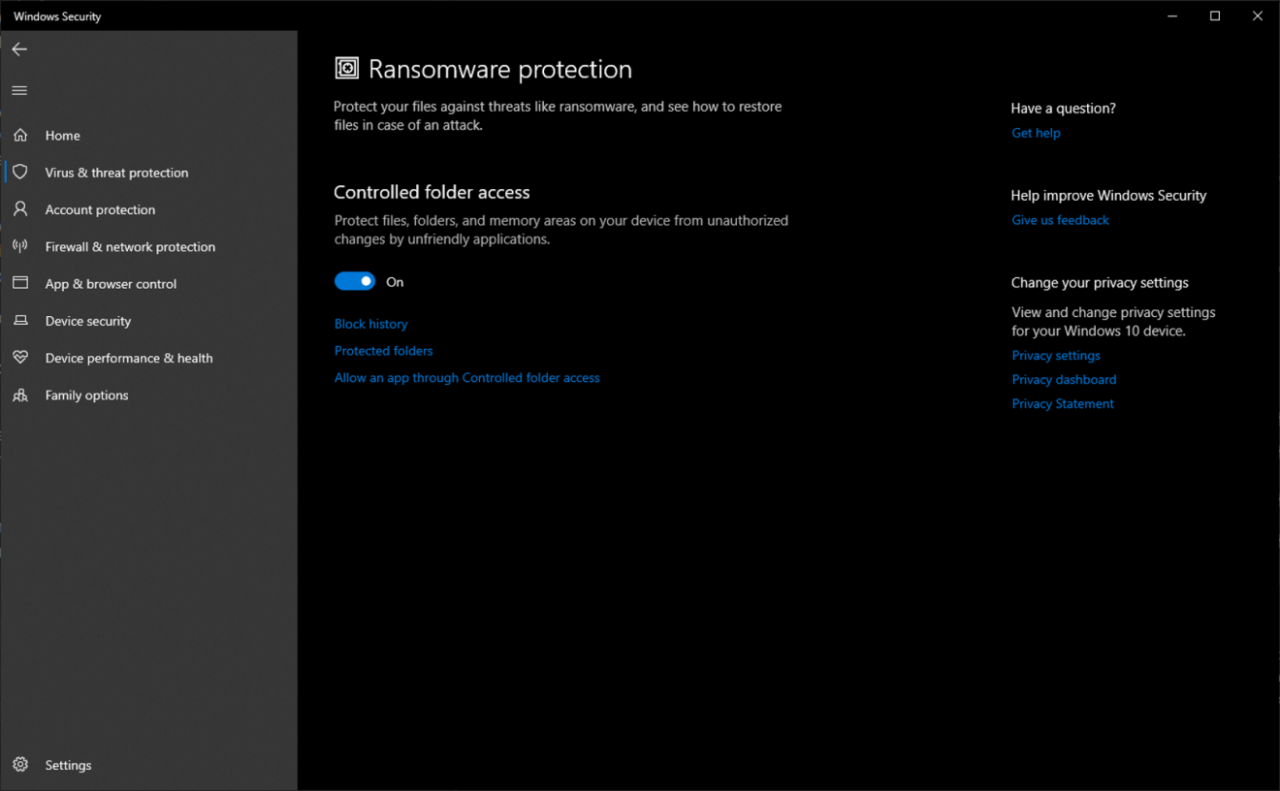Image resolution: width=1280 pixels, height=791 pixels.
Task: Click the Ransomware protection header icon
Action: [347, 67]
